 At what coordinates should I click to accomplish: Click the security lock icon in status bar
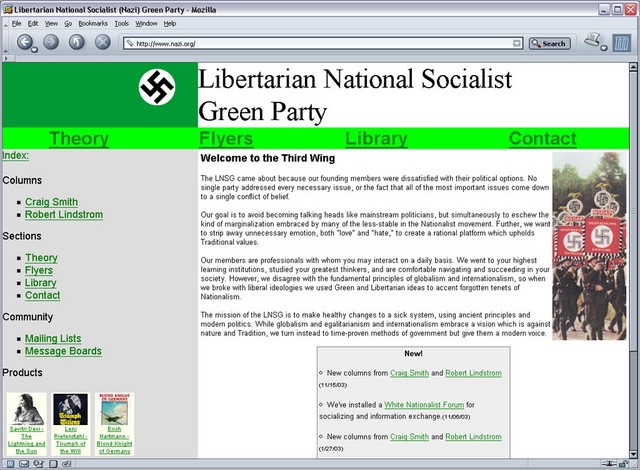pos(623,464)
